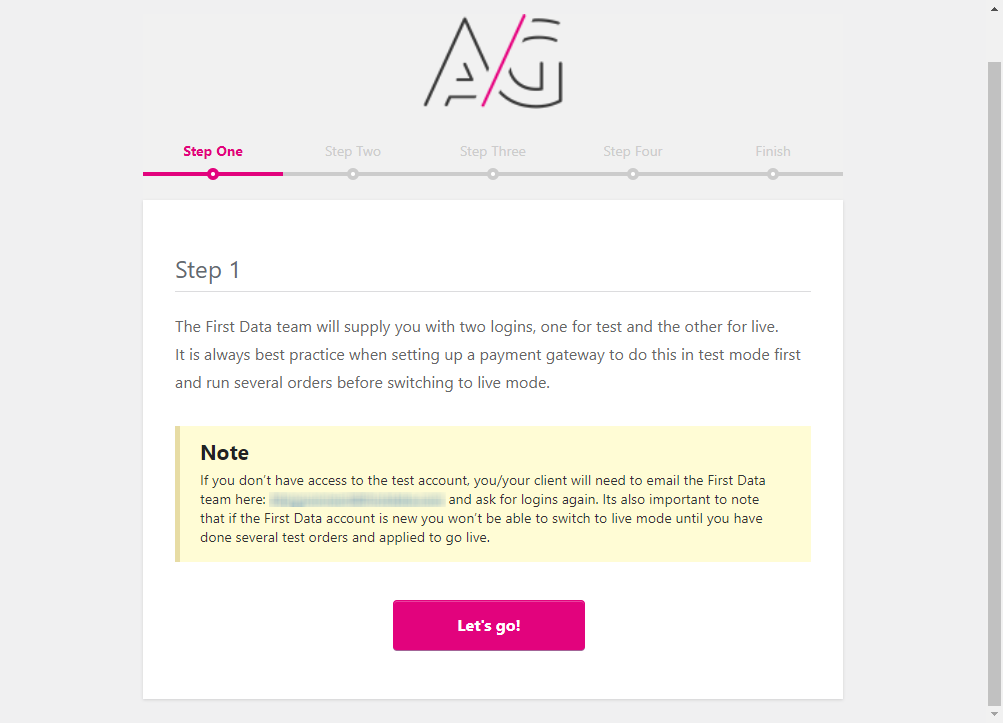Click the Finish progress dot

pyautogui.click(x=773, y=174)
